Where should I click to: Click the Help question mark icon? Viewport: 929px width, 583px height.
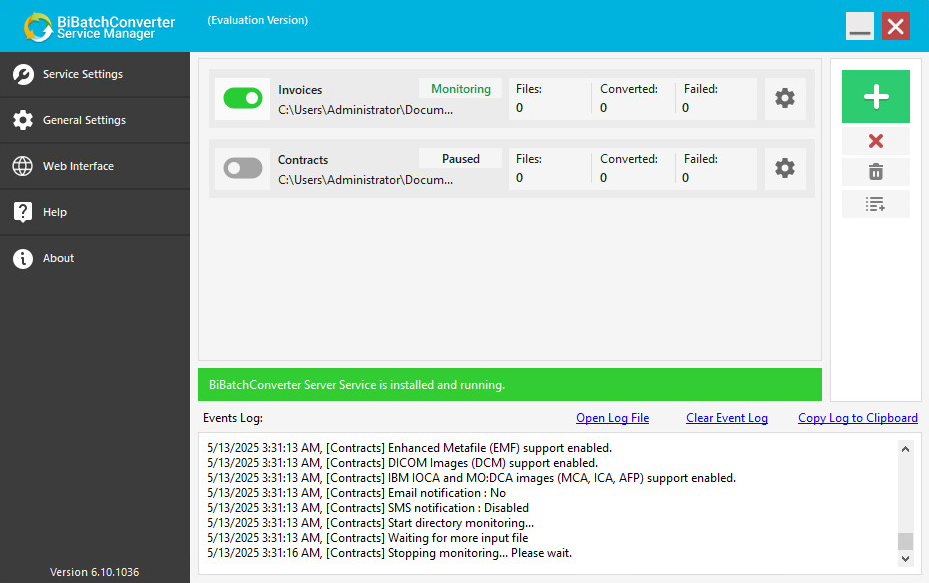23,212
